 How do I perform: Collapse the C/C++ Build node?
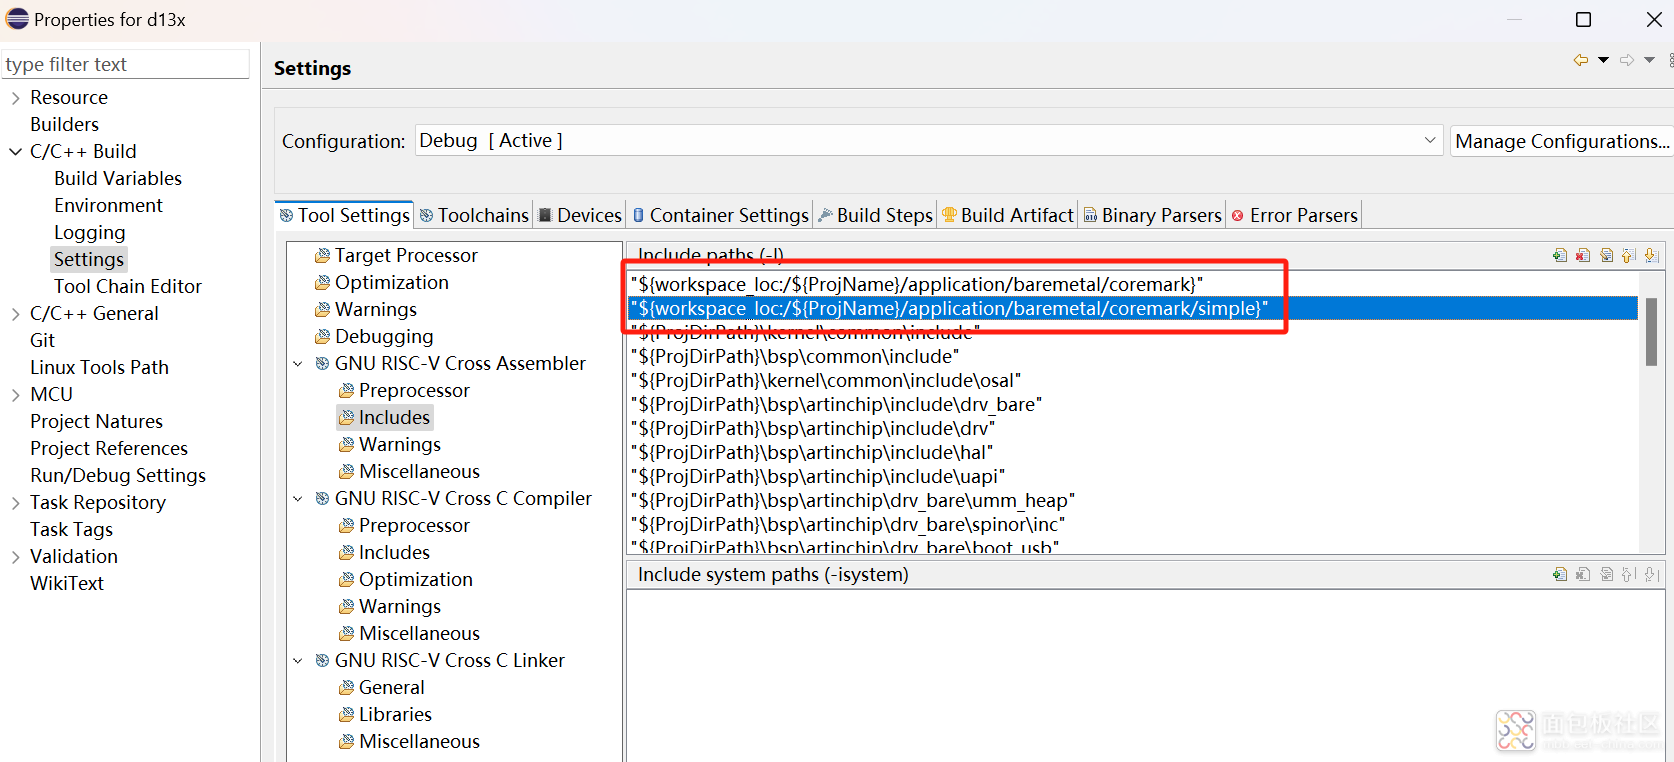(x=15, y=152)
